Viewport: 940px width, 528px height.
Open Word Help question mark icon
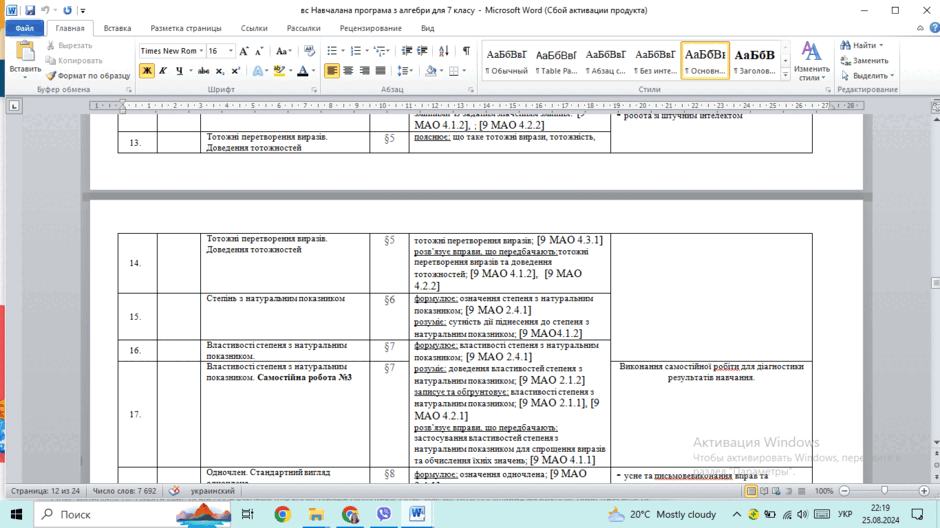[934, 28]
